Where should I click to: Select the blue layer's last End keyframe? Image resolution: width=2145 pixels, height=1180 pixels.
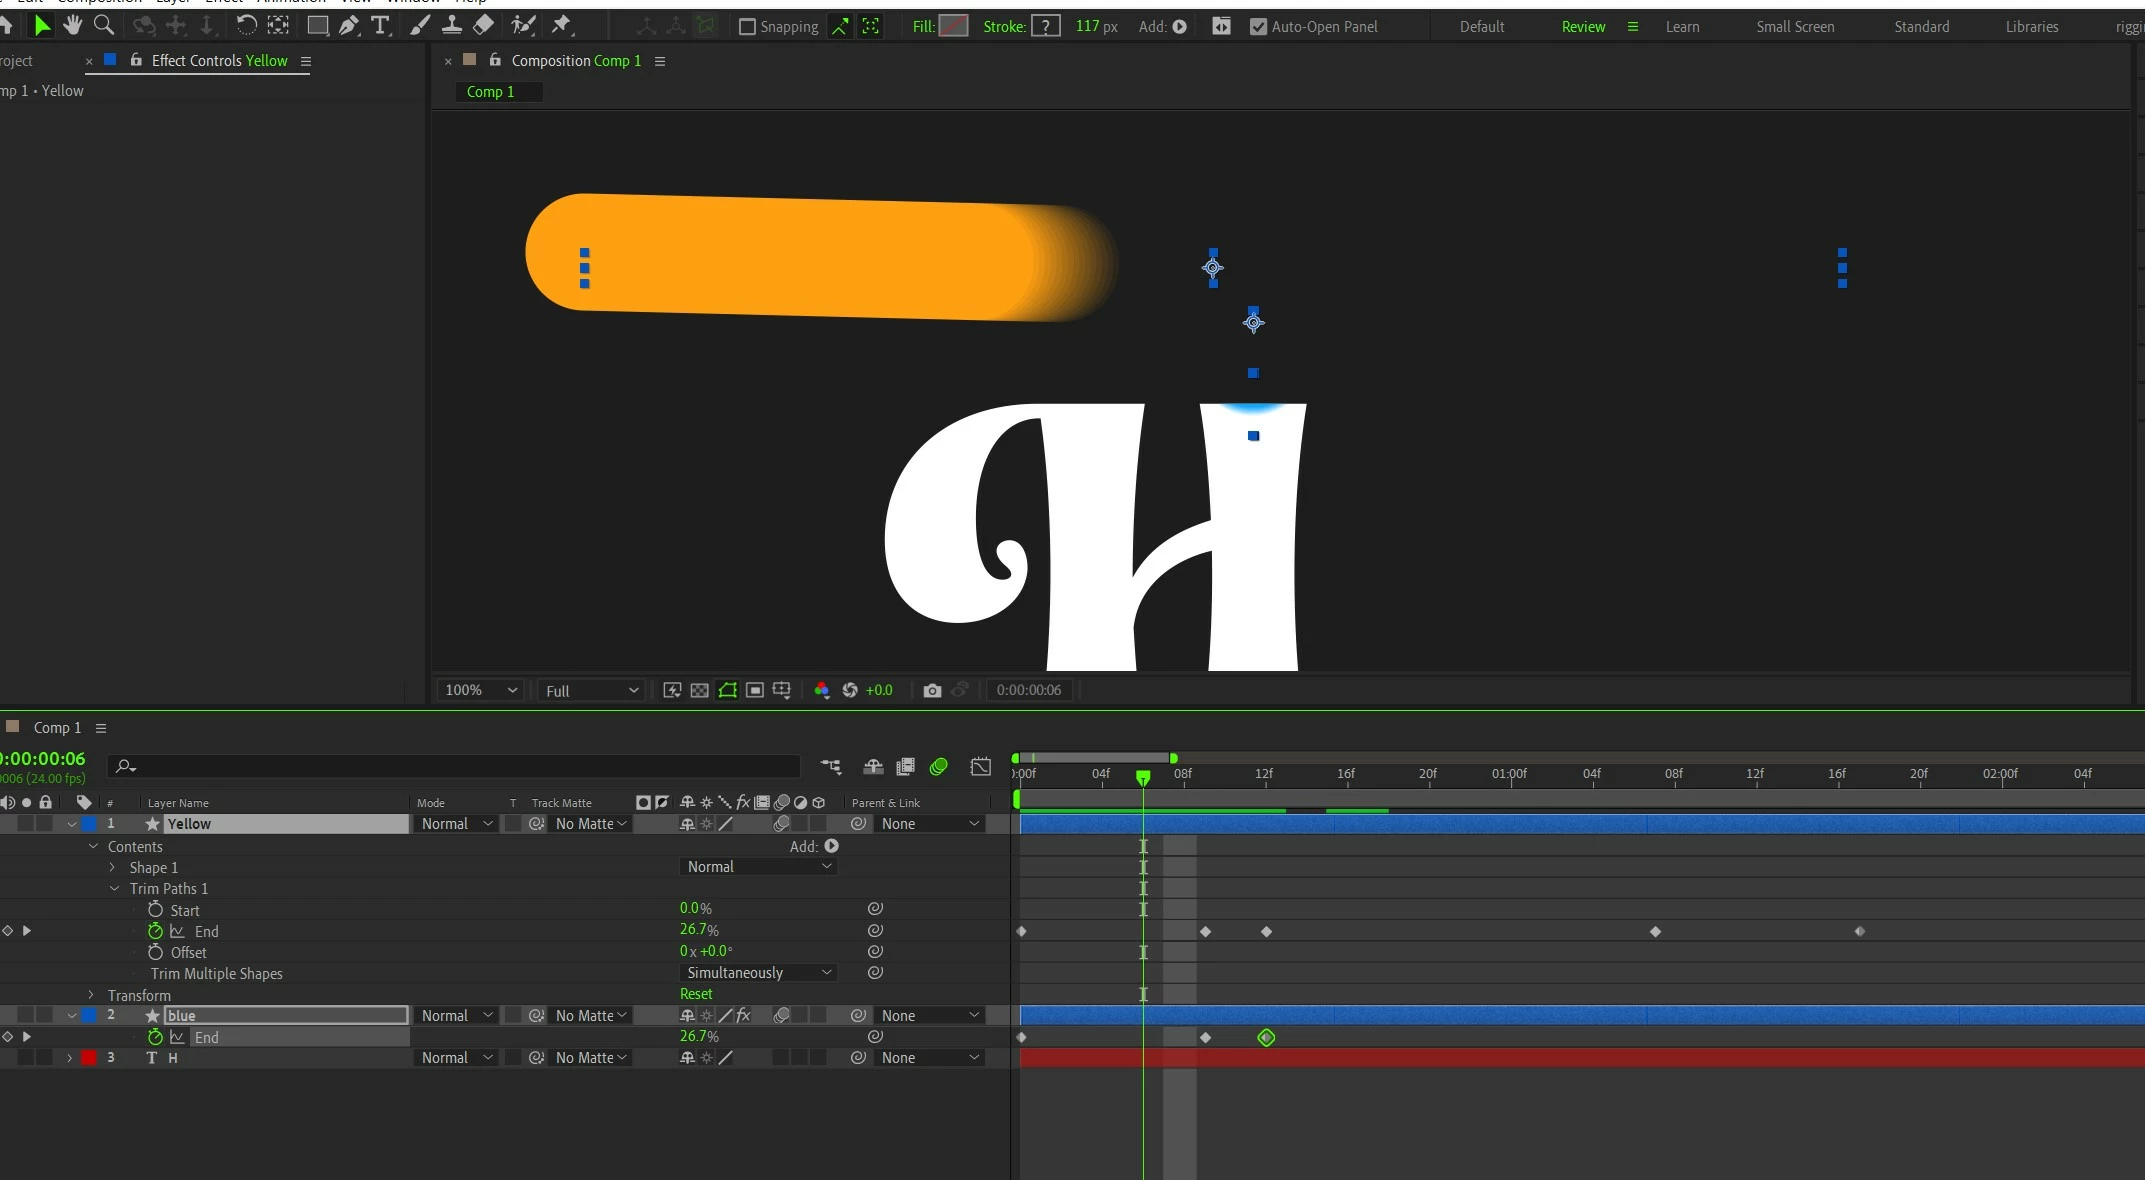pos(1266,1038)
